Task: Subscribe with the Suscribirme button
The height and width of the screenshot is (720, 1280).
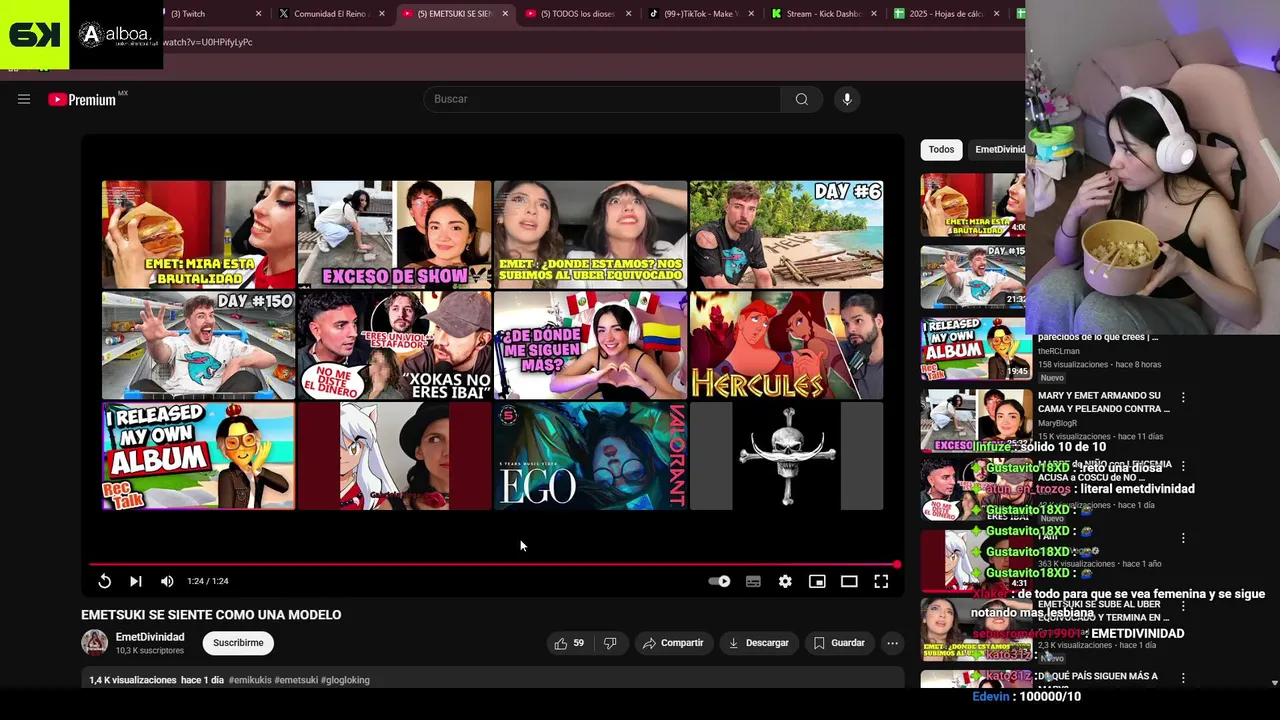Action: click(238, 643)
